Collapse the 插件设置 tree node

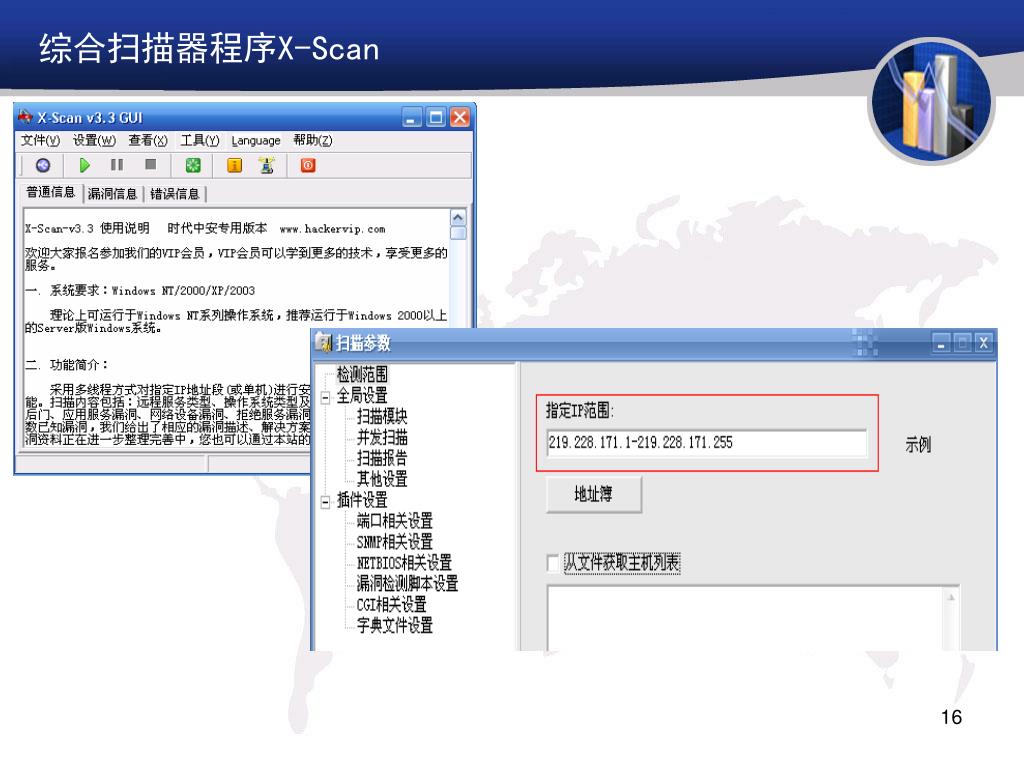pos(325,502)
